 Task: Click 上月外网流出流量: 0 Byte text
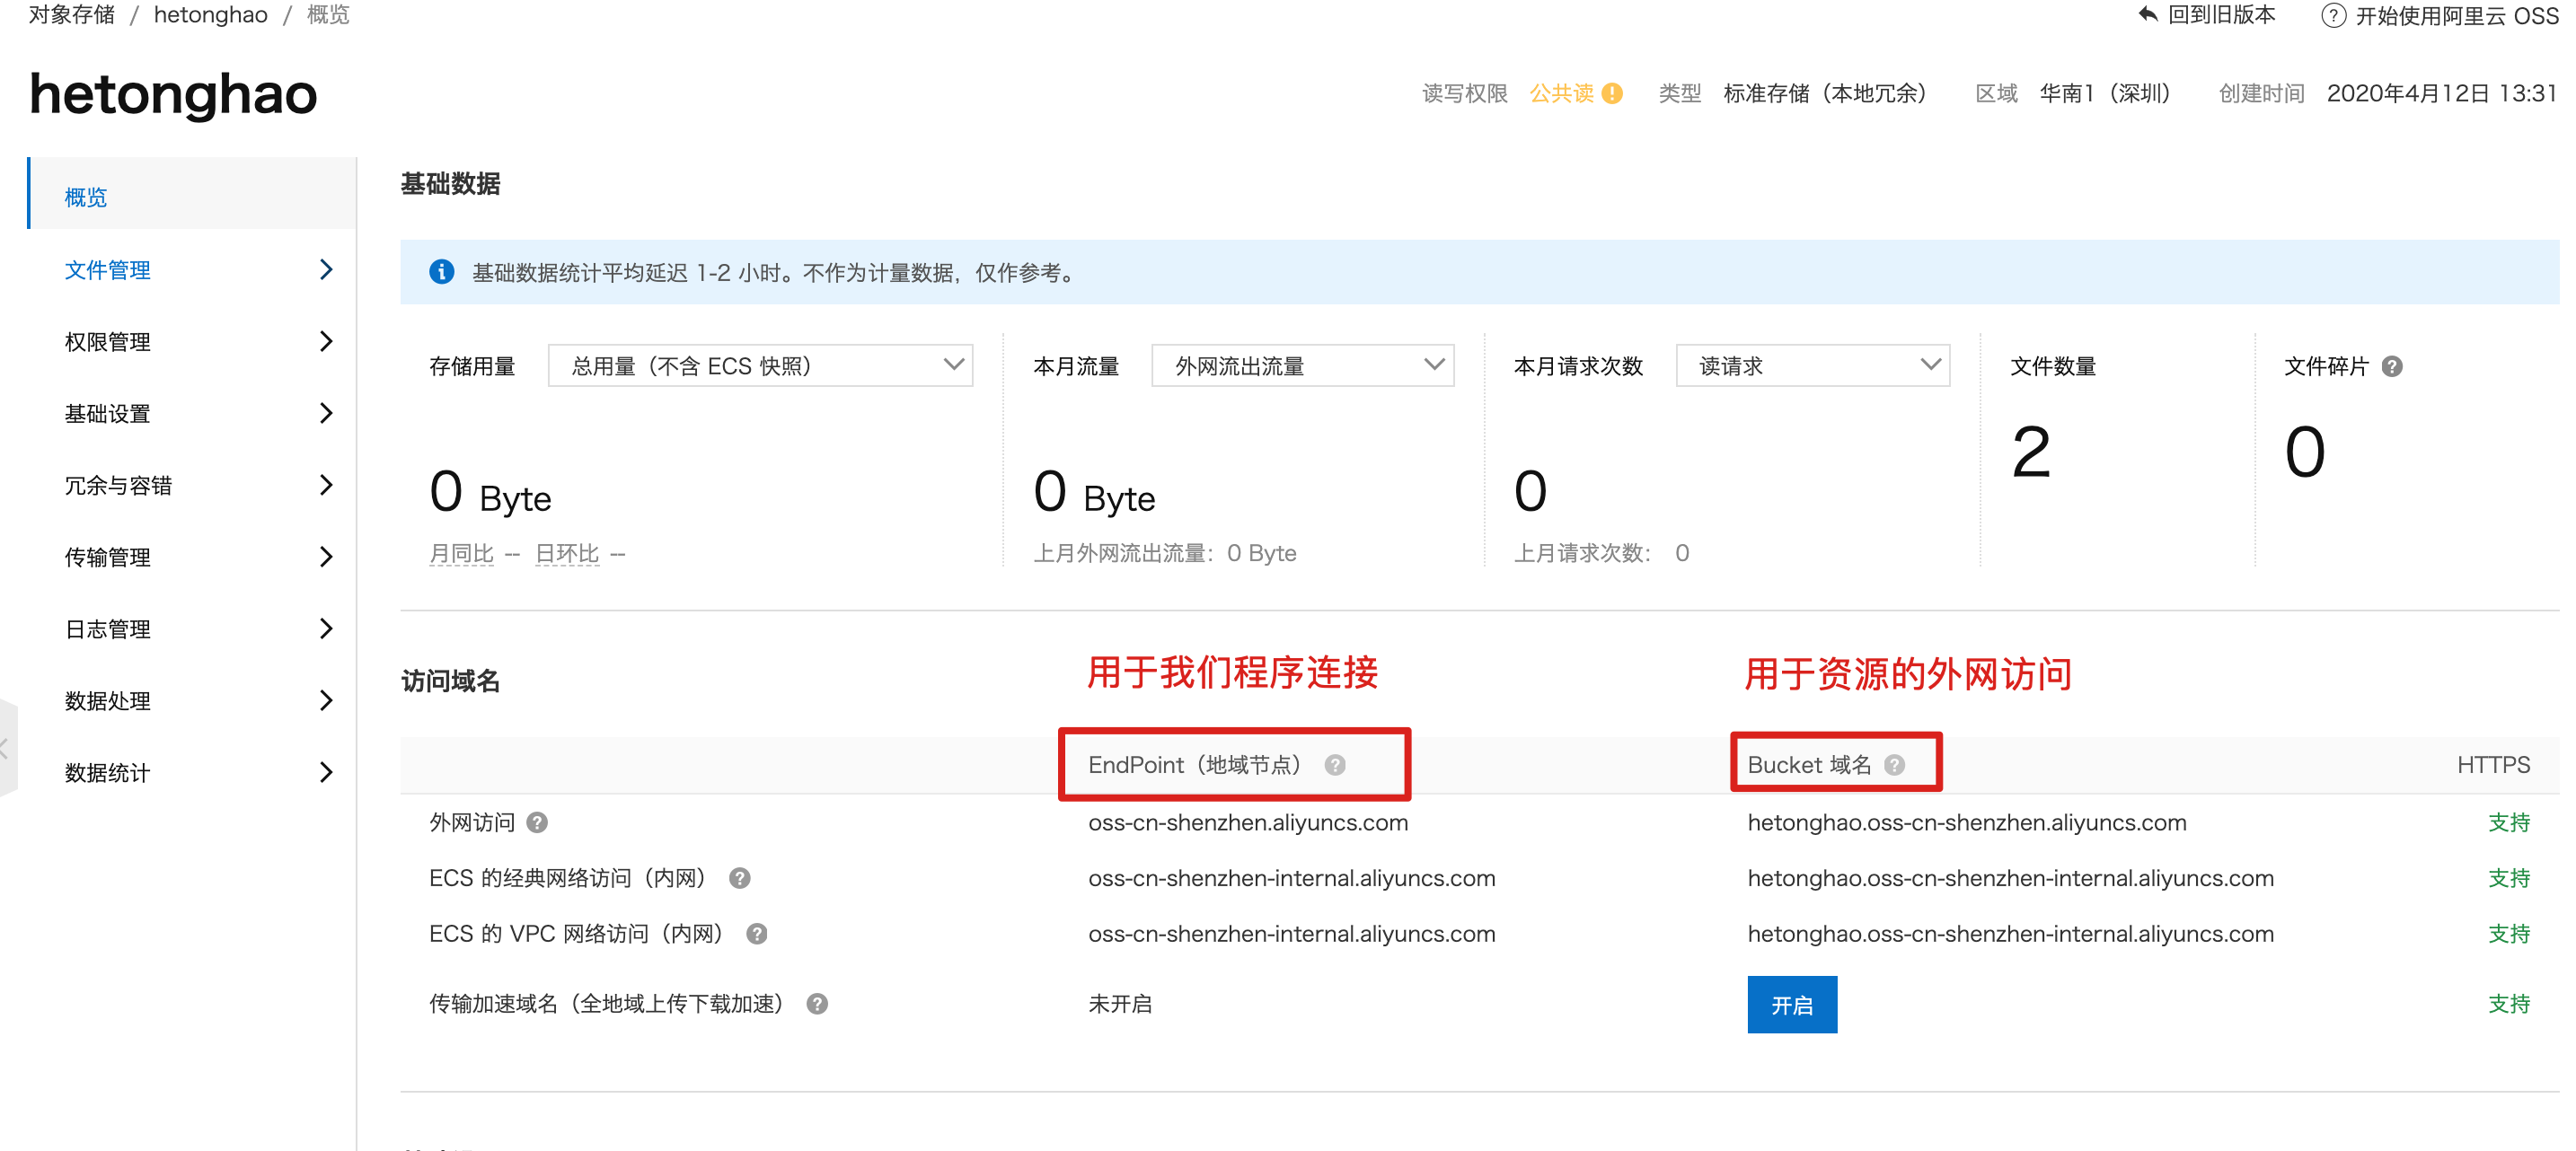click(x=1165, y=553)
